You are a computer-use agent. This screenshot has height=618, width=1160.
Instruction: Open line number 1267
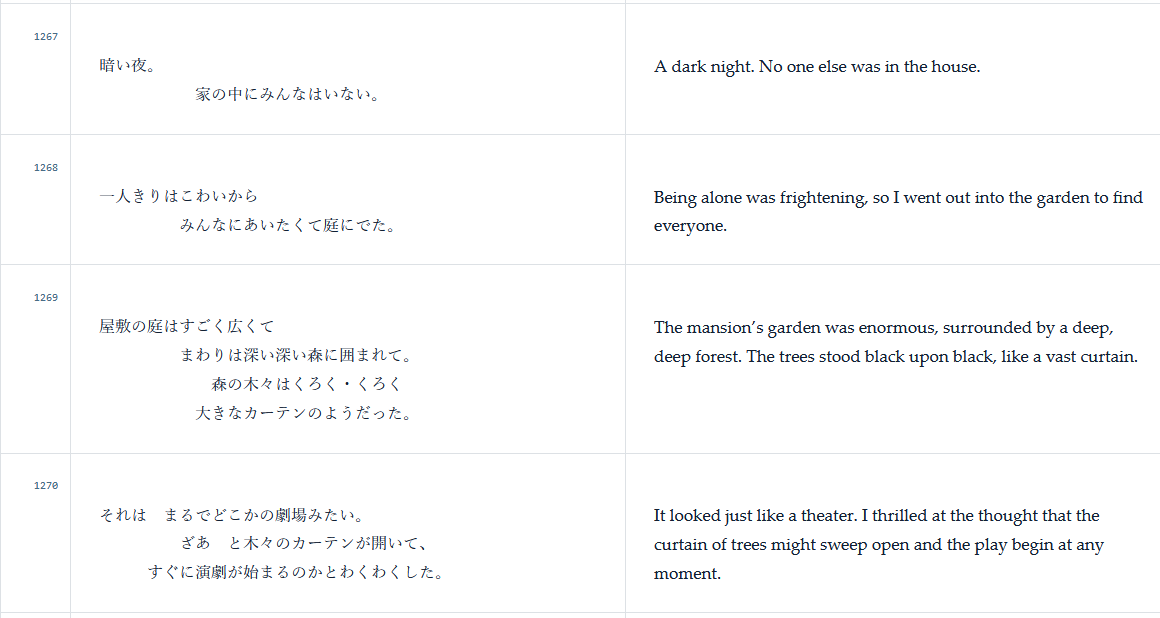tap(46, 36)
